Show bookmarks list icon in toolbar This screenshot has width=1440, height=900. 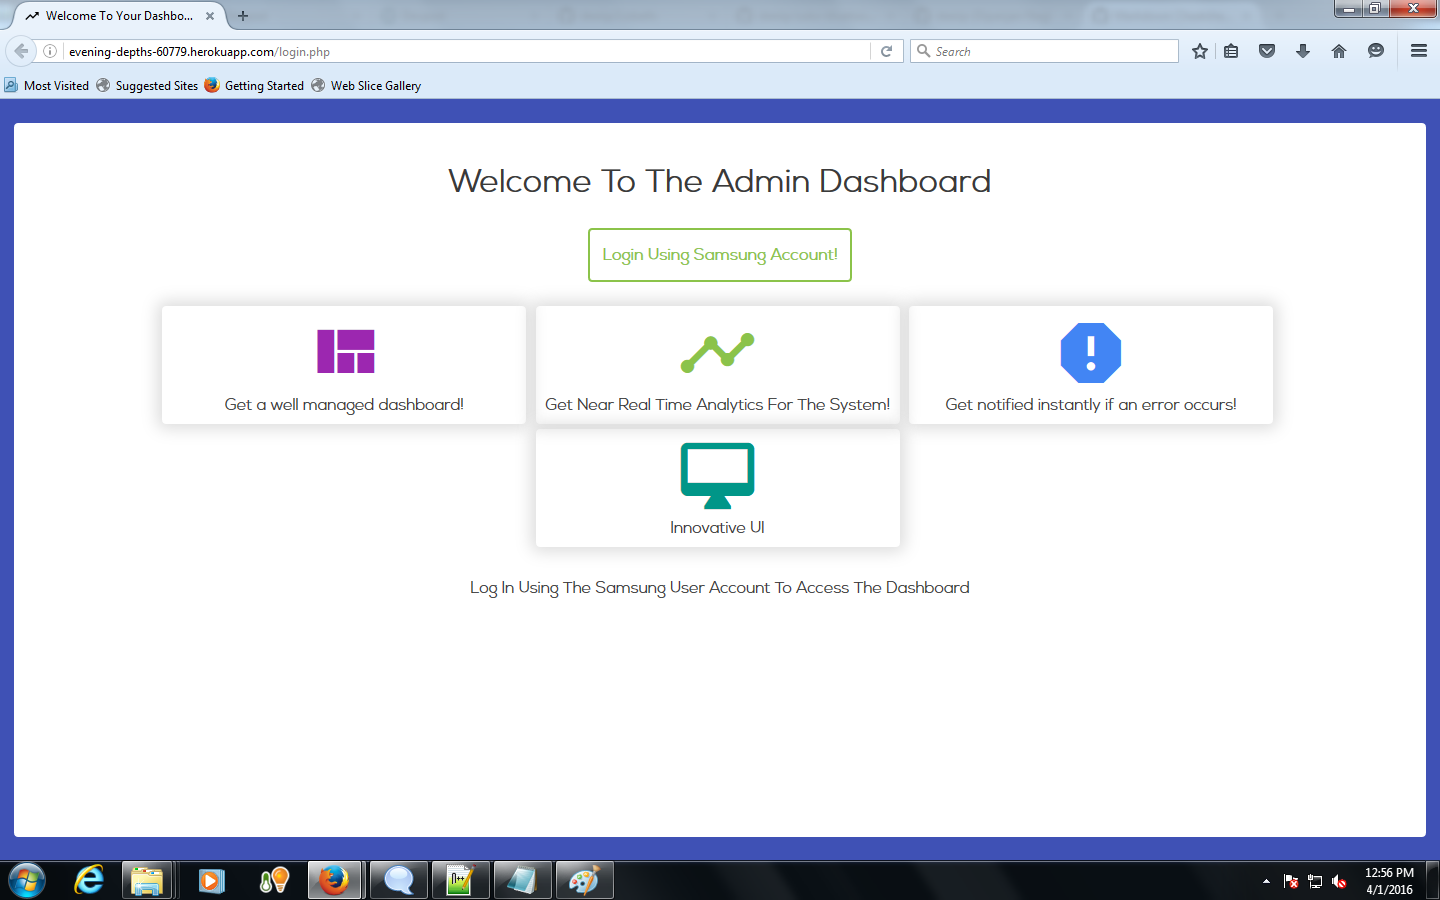point(1231,51)
